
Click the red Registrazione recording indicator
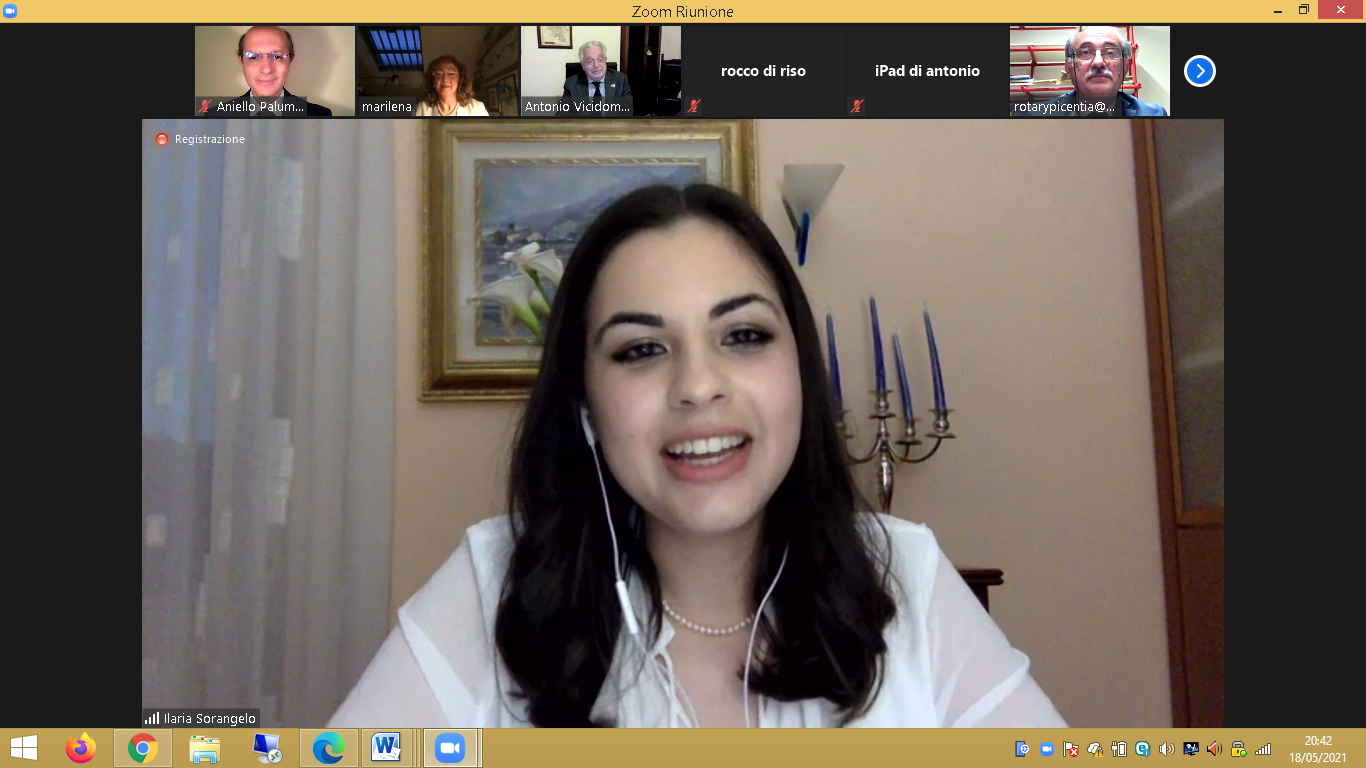coord(162,139)
